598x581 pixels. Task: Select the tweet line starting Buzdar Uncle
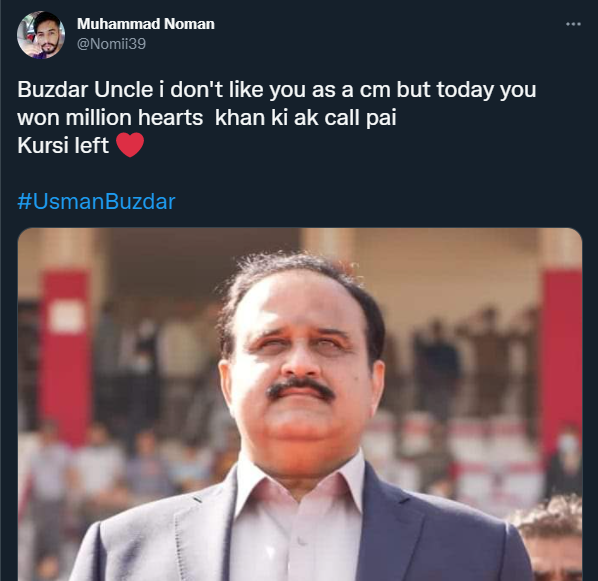[277, 90]
